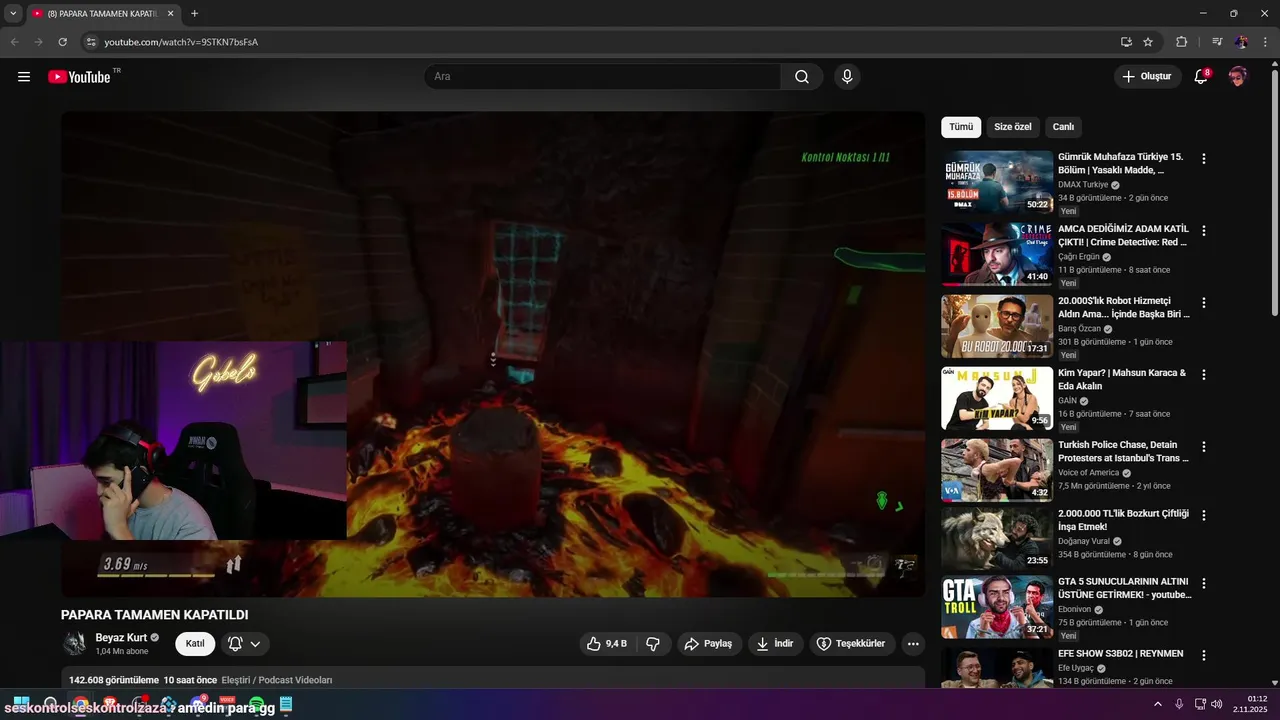Open Chrome three-dot menu
Screen dimensions: 1280x720
[x=1263, y=42]
